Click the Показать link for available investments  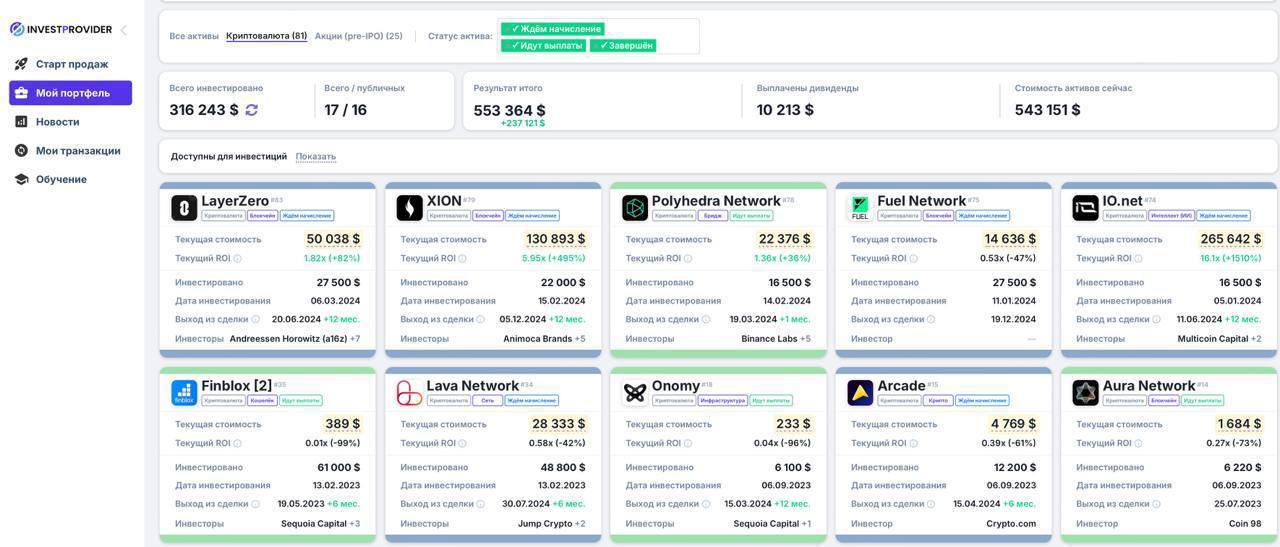pos(316,156)
